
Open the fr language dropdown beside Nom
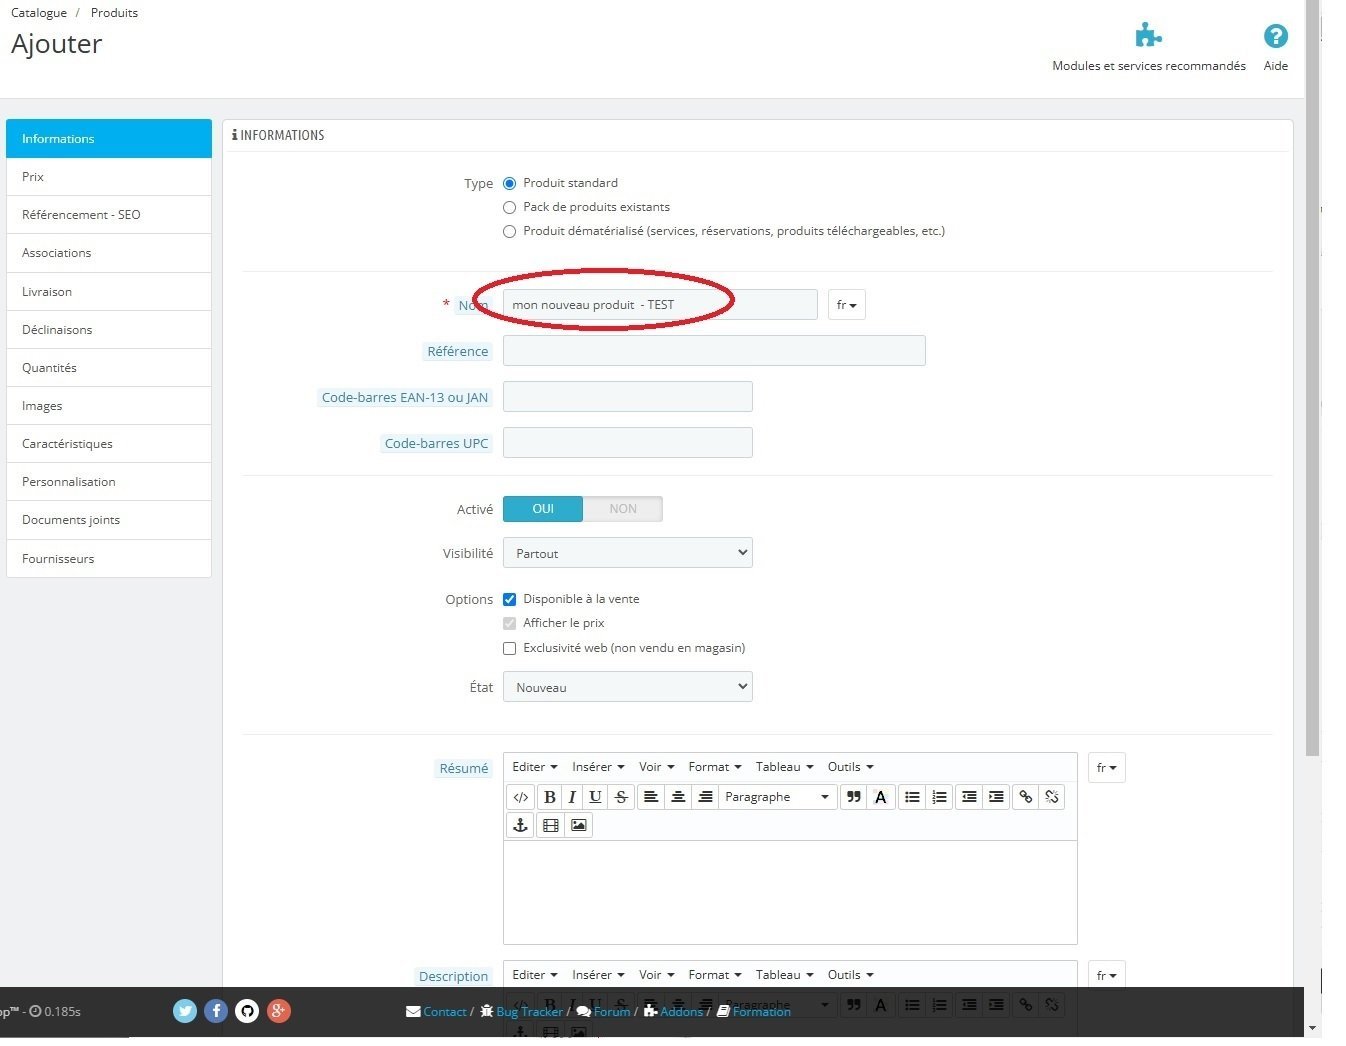click(847, 305)
